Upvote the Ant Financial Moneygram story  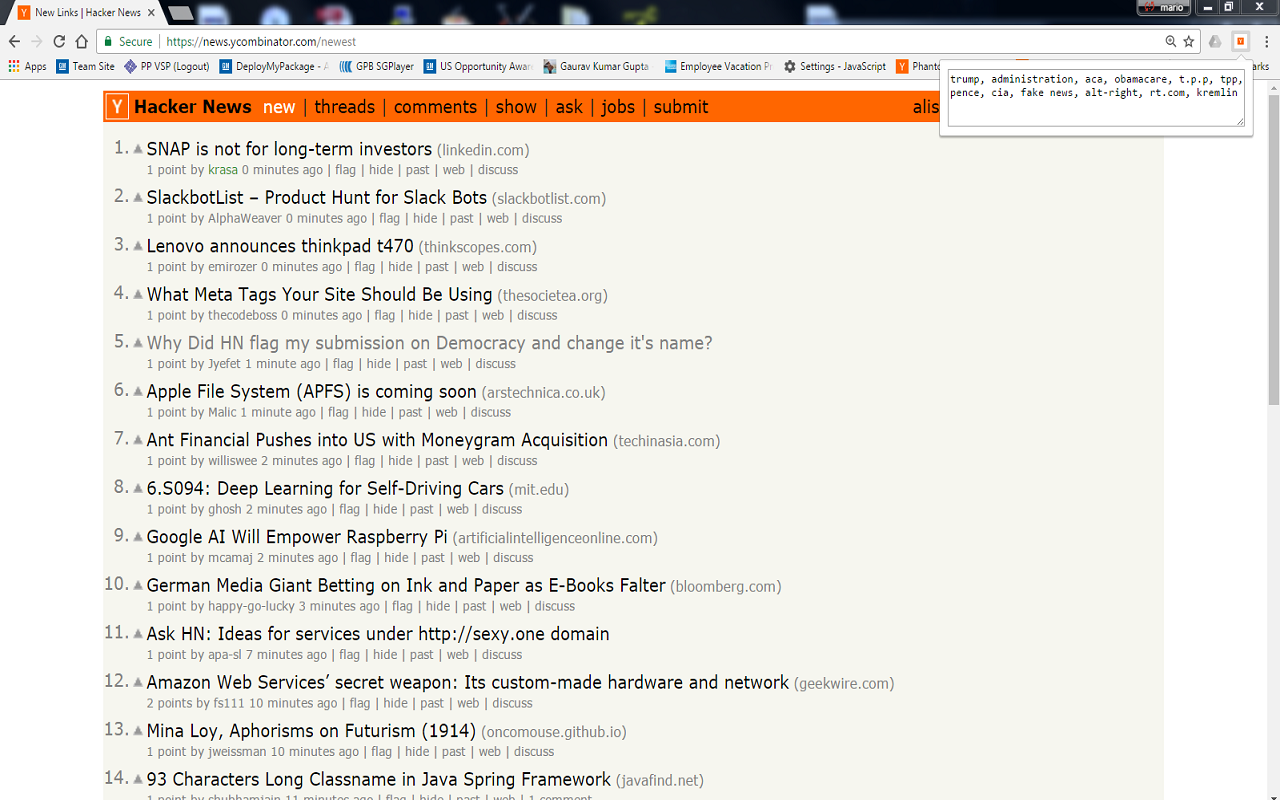tap(138, 440)
